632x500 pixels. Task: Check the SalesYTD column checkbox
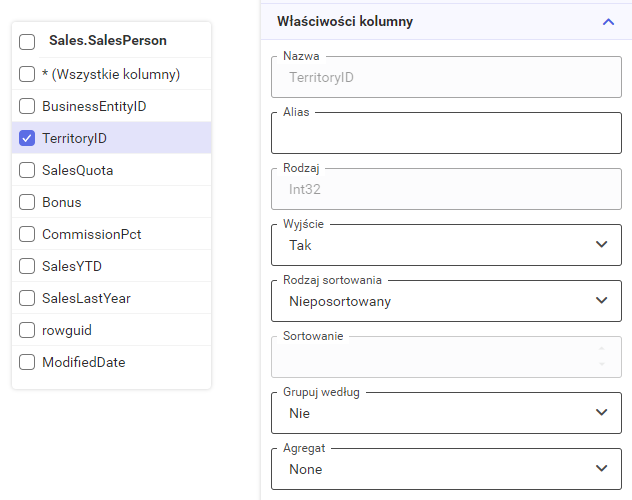(27, 266)
